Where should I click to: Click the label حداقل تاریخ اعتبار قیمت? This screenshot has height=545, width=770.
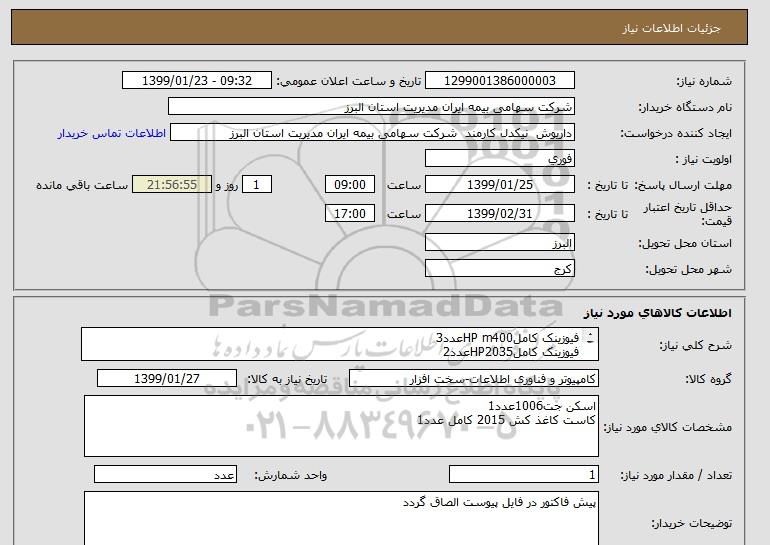point(688,214)
